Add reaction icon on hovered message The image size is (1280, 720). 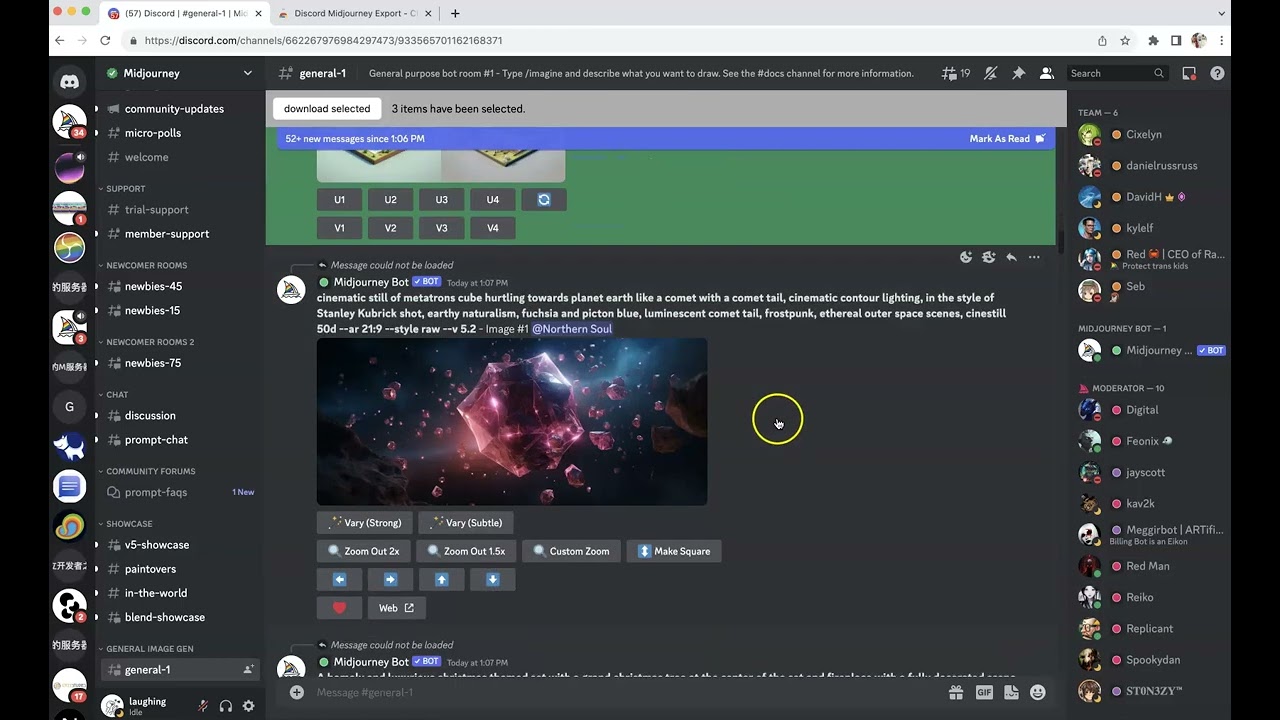tap(966, 257)
